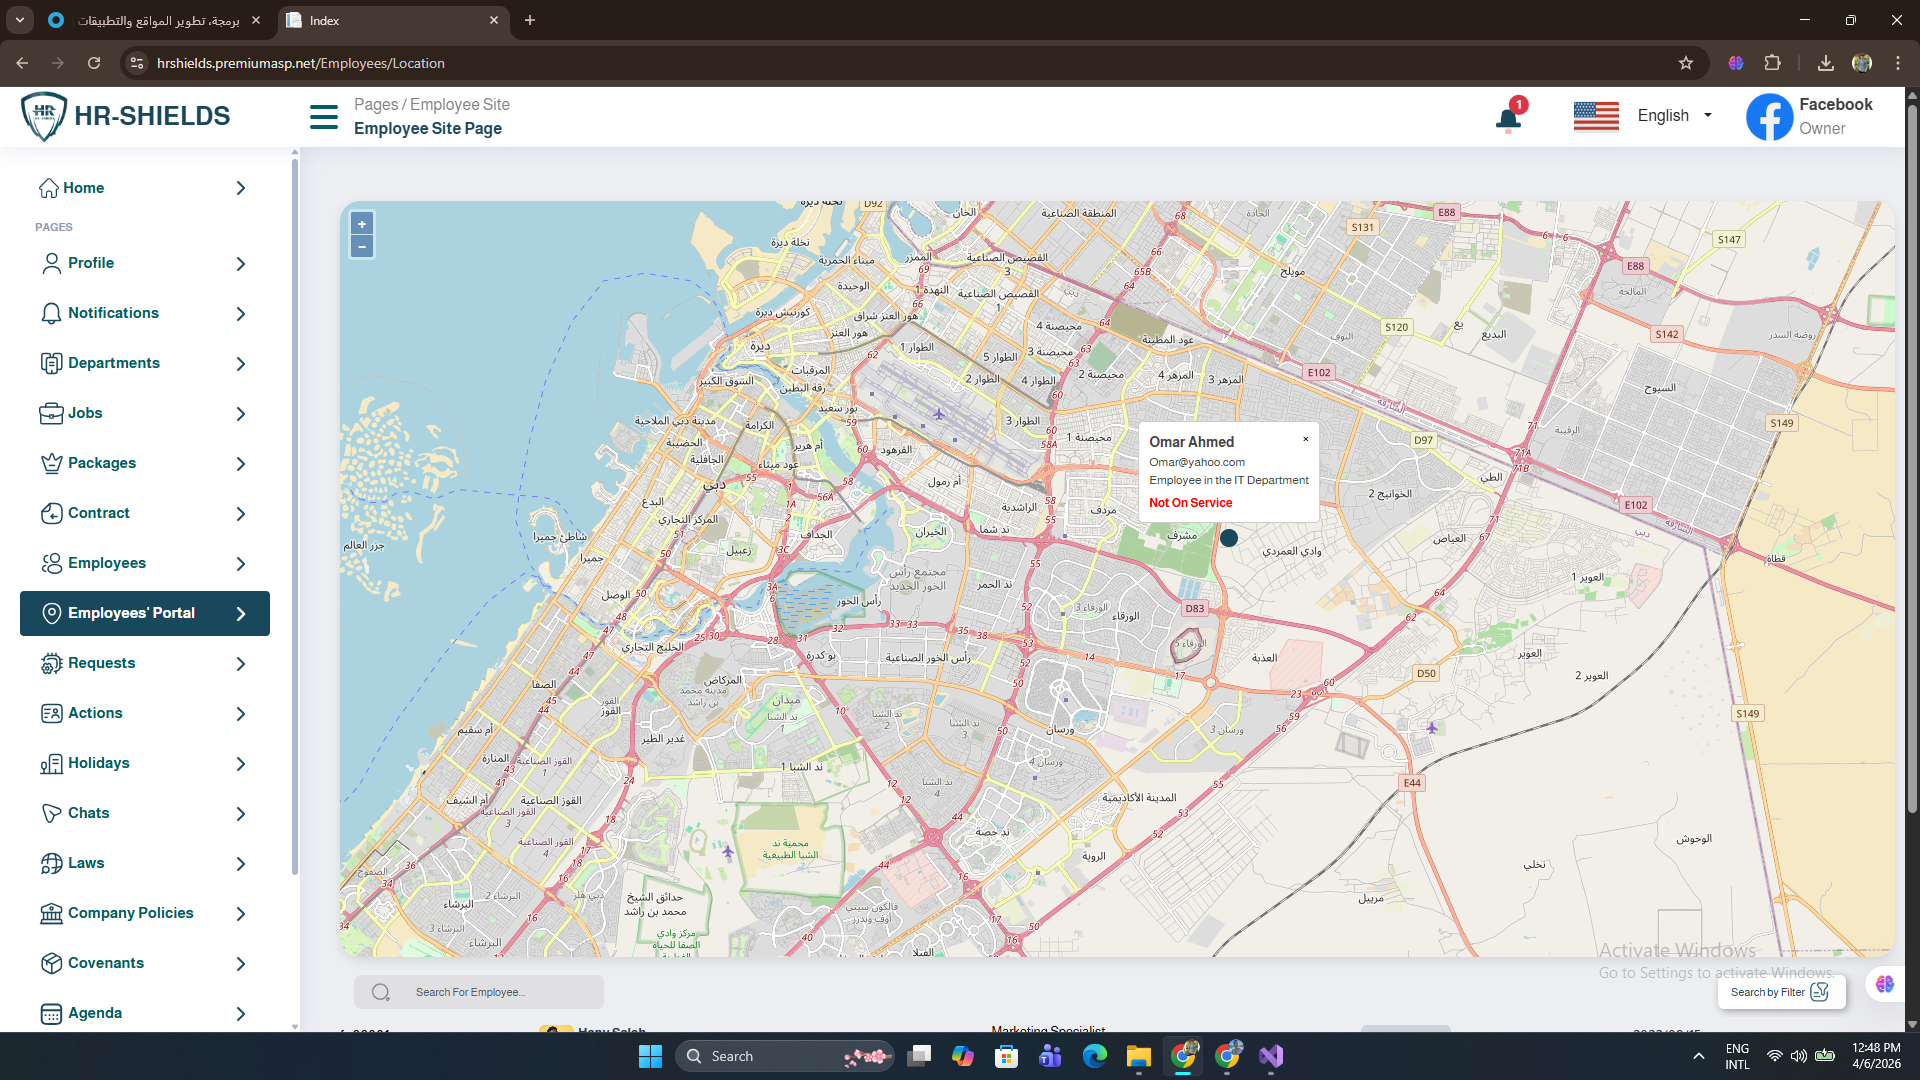Open File Explorer from the taskbar
Image resolution: width=1920 pixels, height=1080 pixels.
click(x=1139, y=1056)
